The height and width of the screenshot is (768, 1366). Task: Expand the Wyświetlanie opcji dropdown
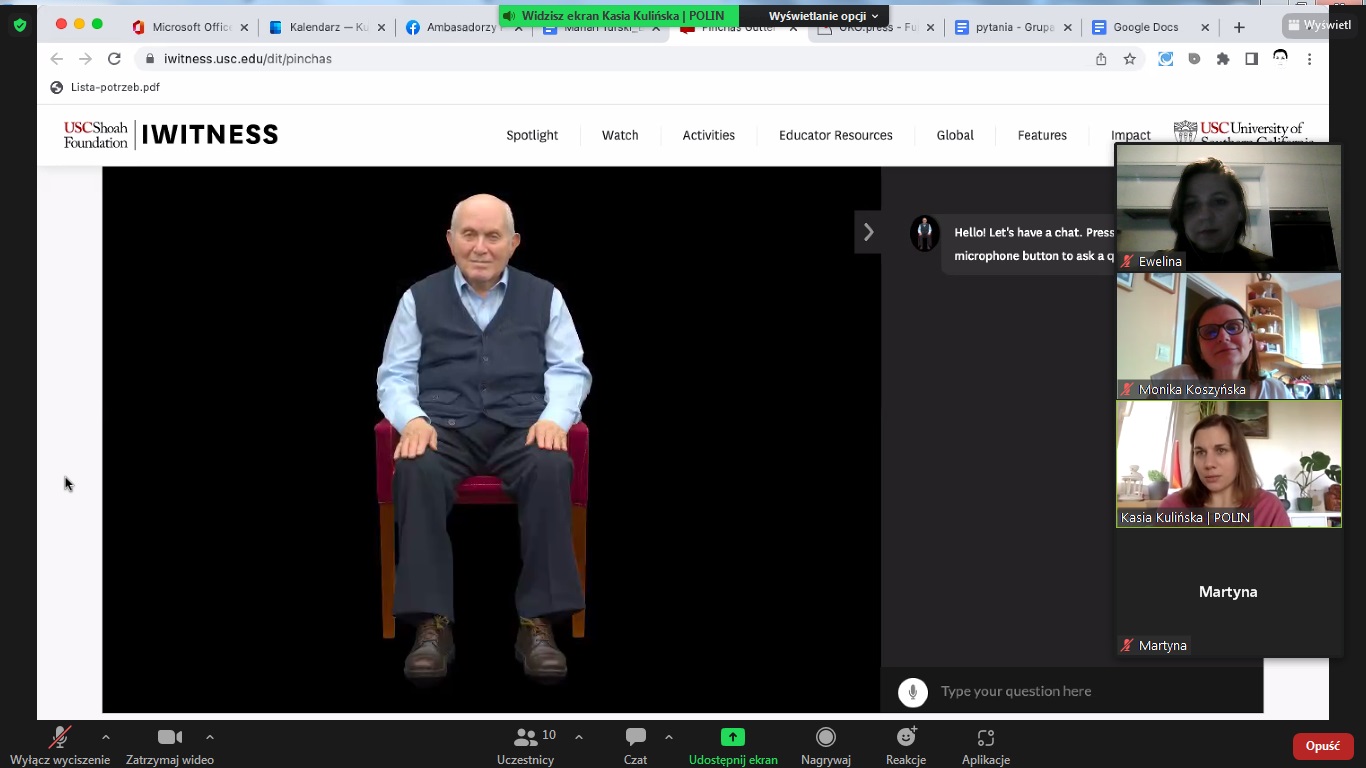[x=823, y=16]
